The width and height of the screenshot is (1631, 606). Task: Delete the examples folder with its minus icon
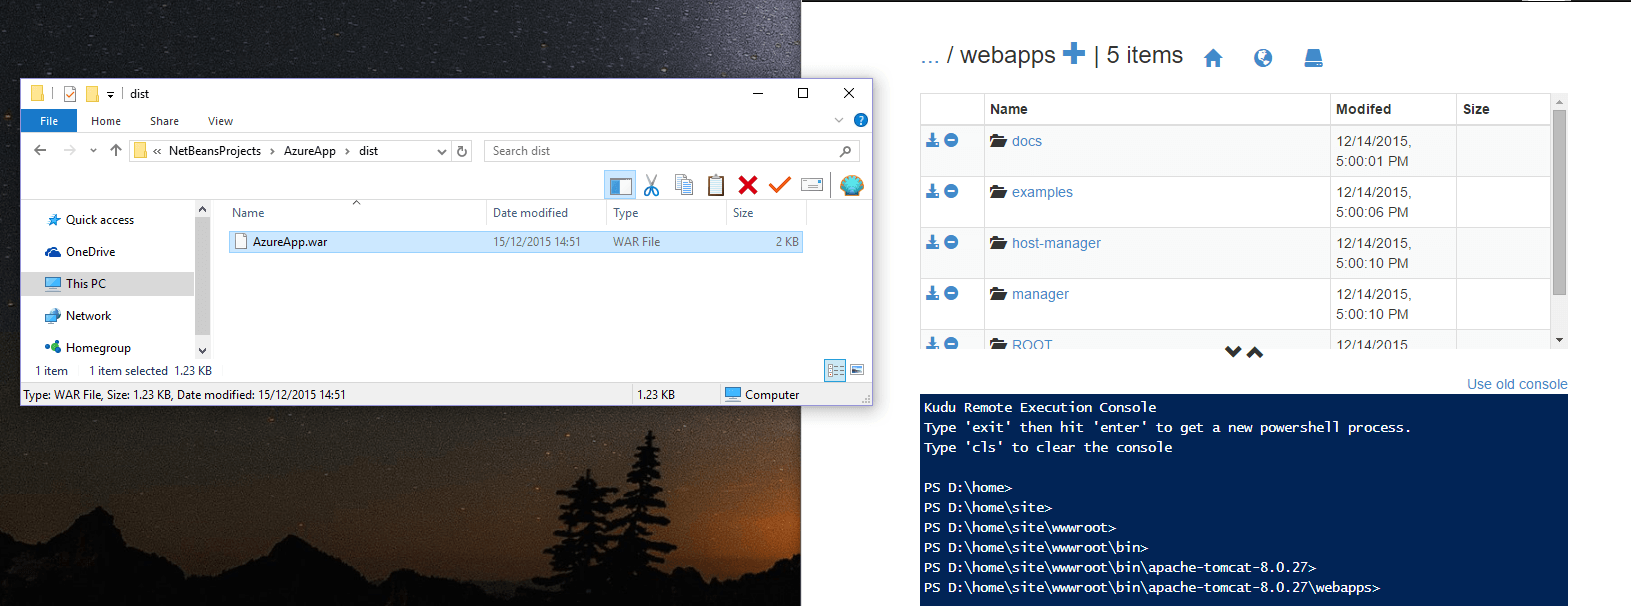[x=951, y=191]
